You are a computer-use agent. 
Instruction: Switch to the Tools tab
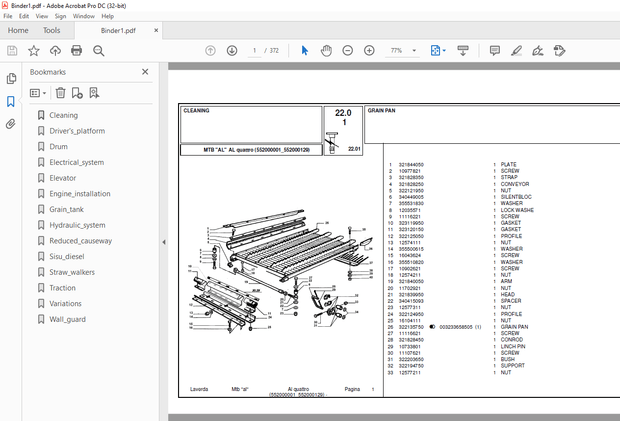click(x=51, y=31)
